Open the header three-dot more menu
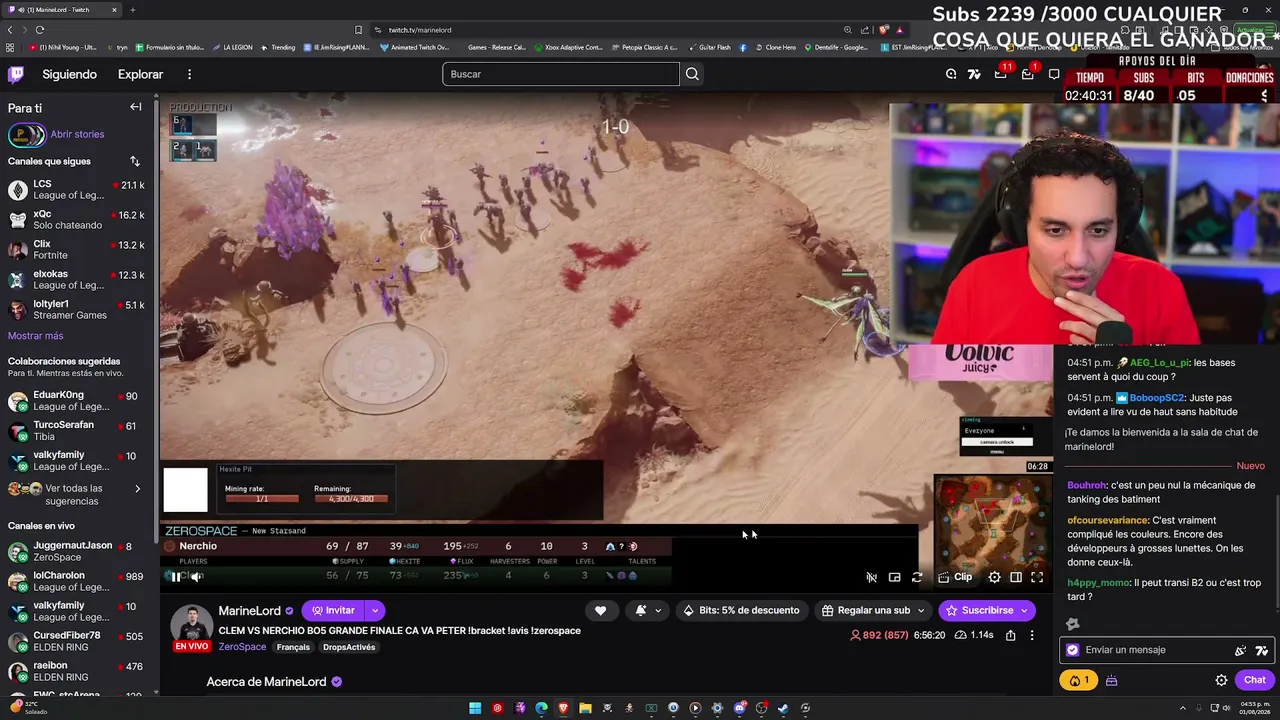 [x=189, y=74]
